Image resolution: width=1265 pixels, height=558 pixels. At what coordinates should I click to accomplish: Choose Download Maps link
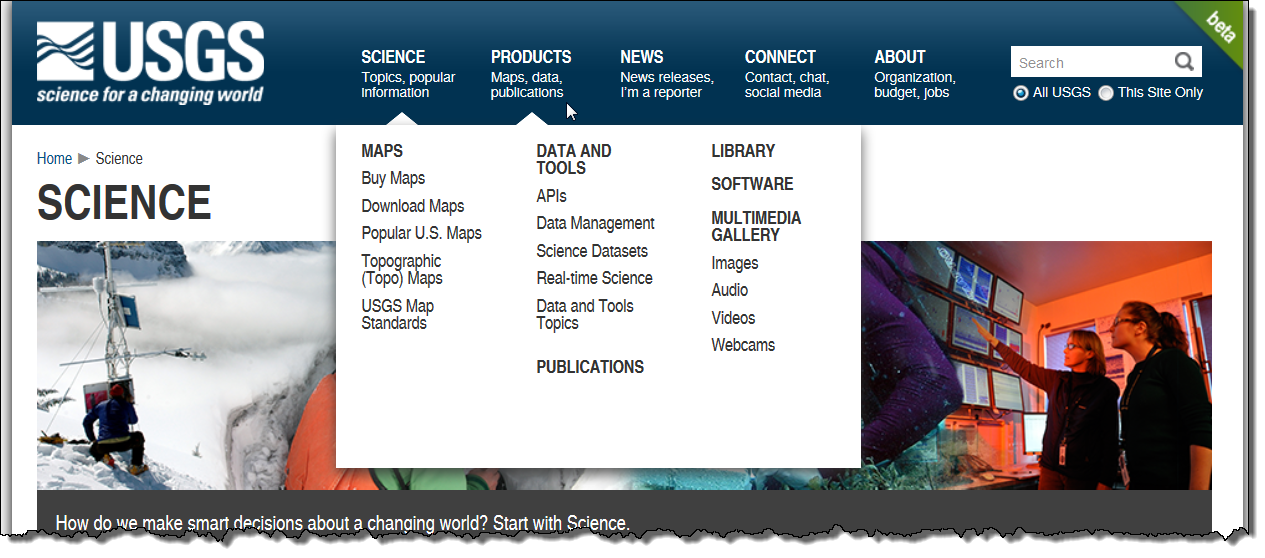pyautogui.click(x=413, y=206)
